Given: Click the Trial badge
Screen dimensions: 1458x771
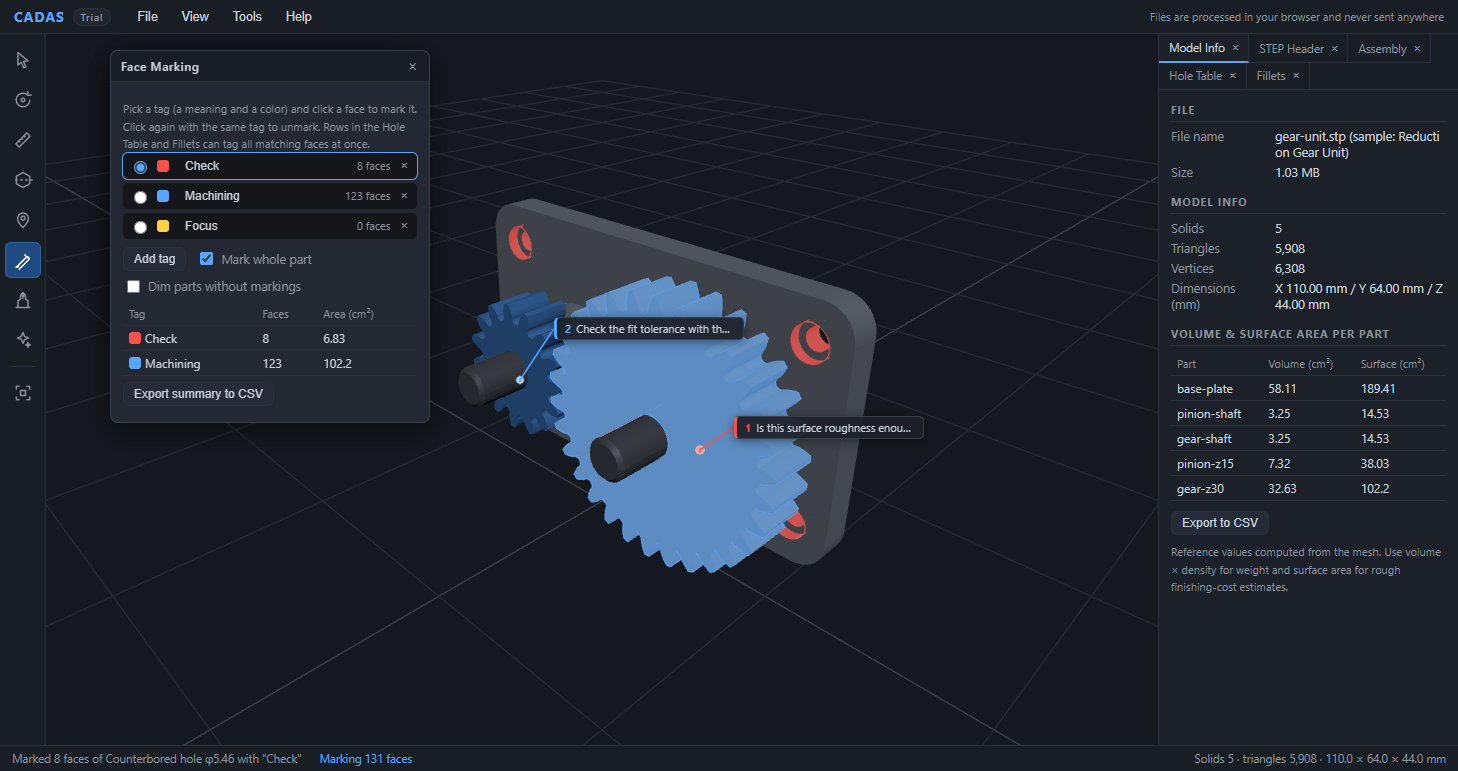Looking at the screenshot, I should tap(92, 17).
